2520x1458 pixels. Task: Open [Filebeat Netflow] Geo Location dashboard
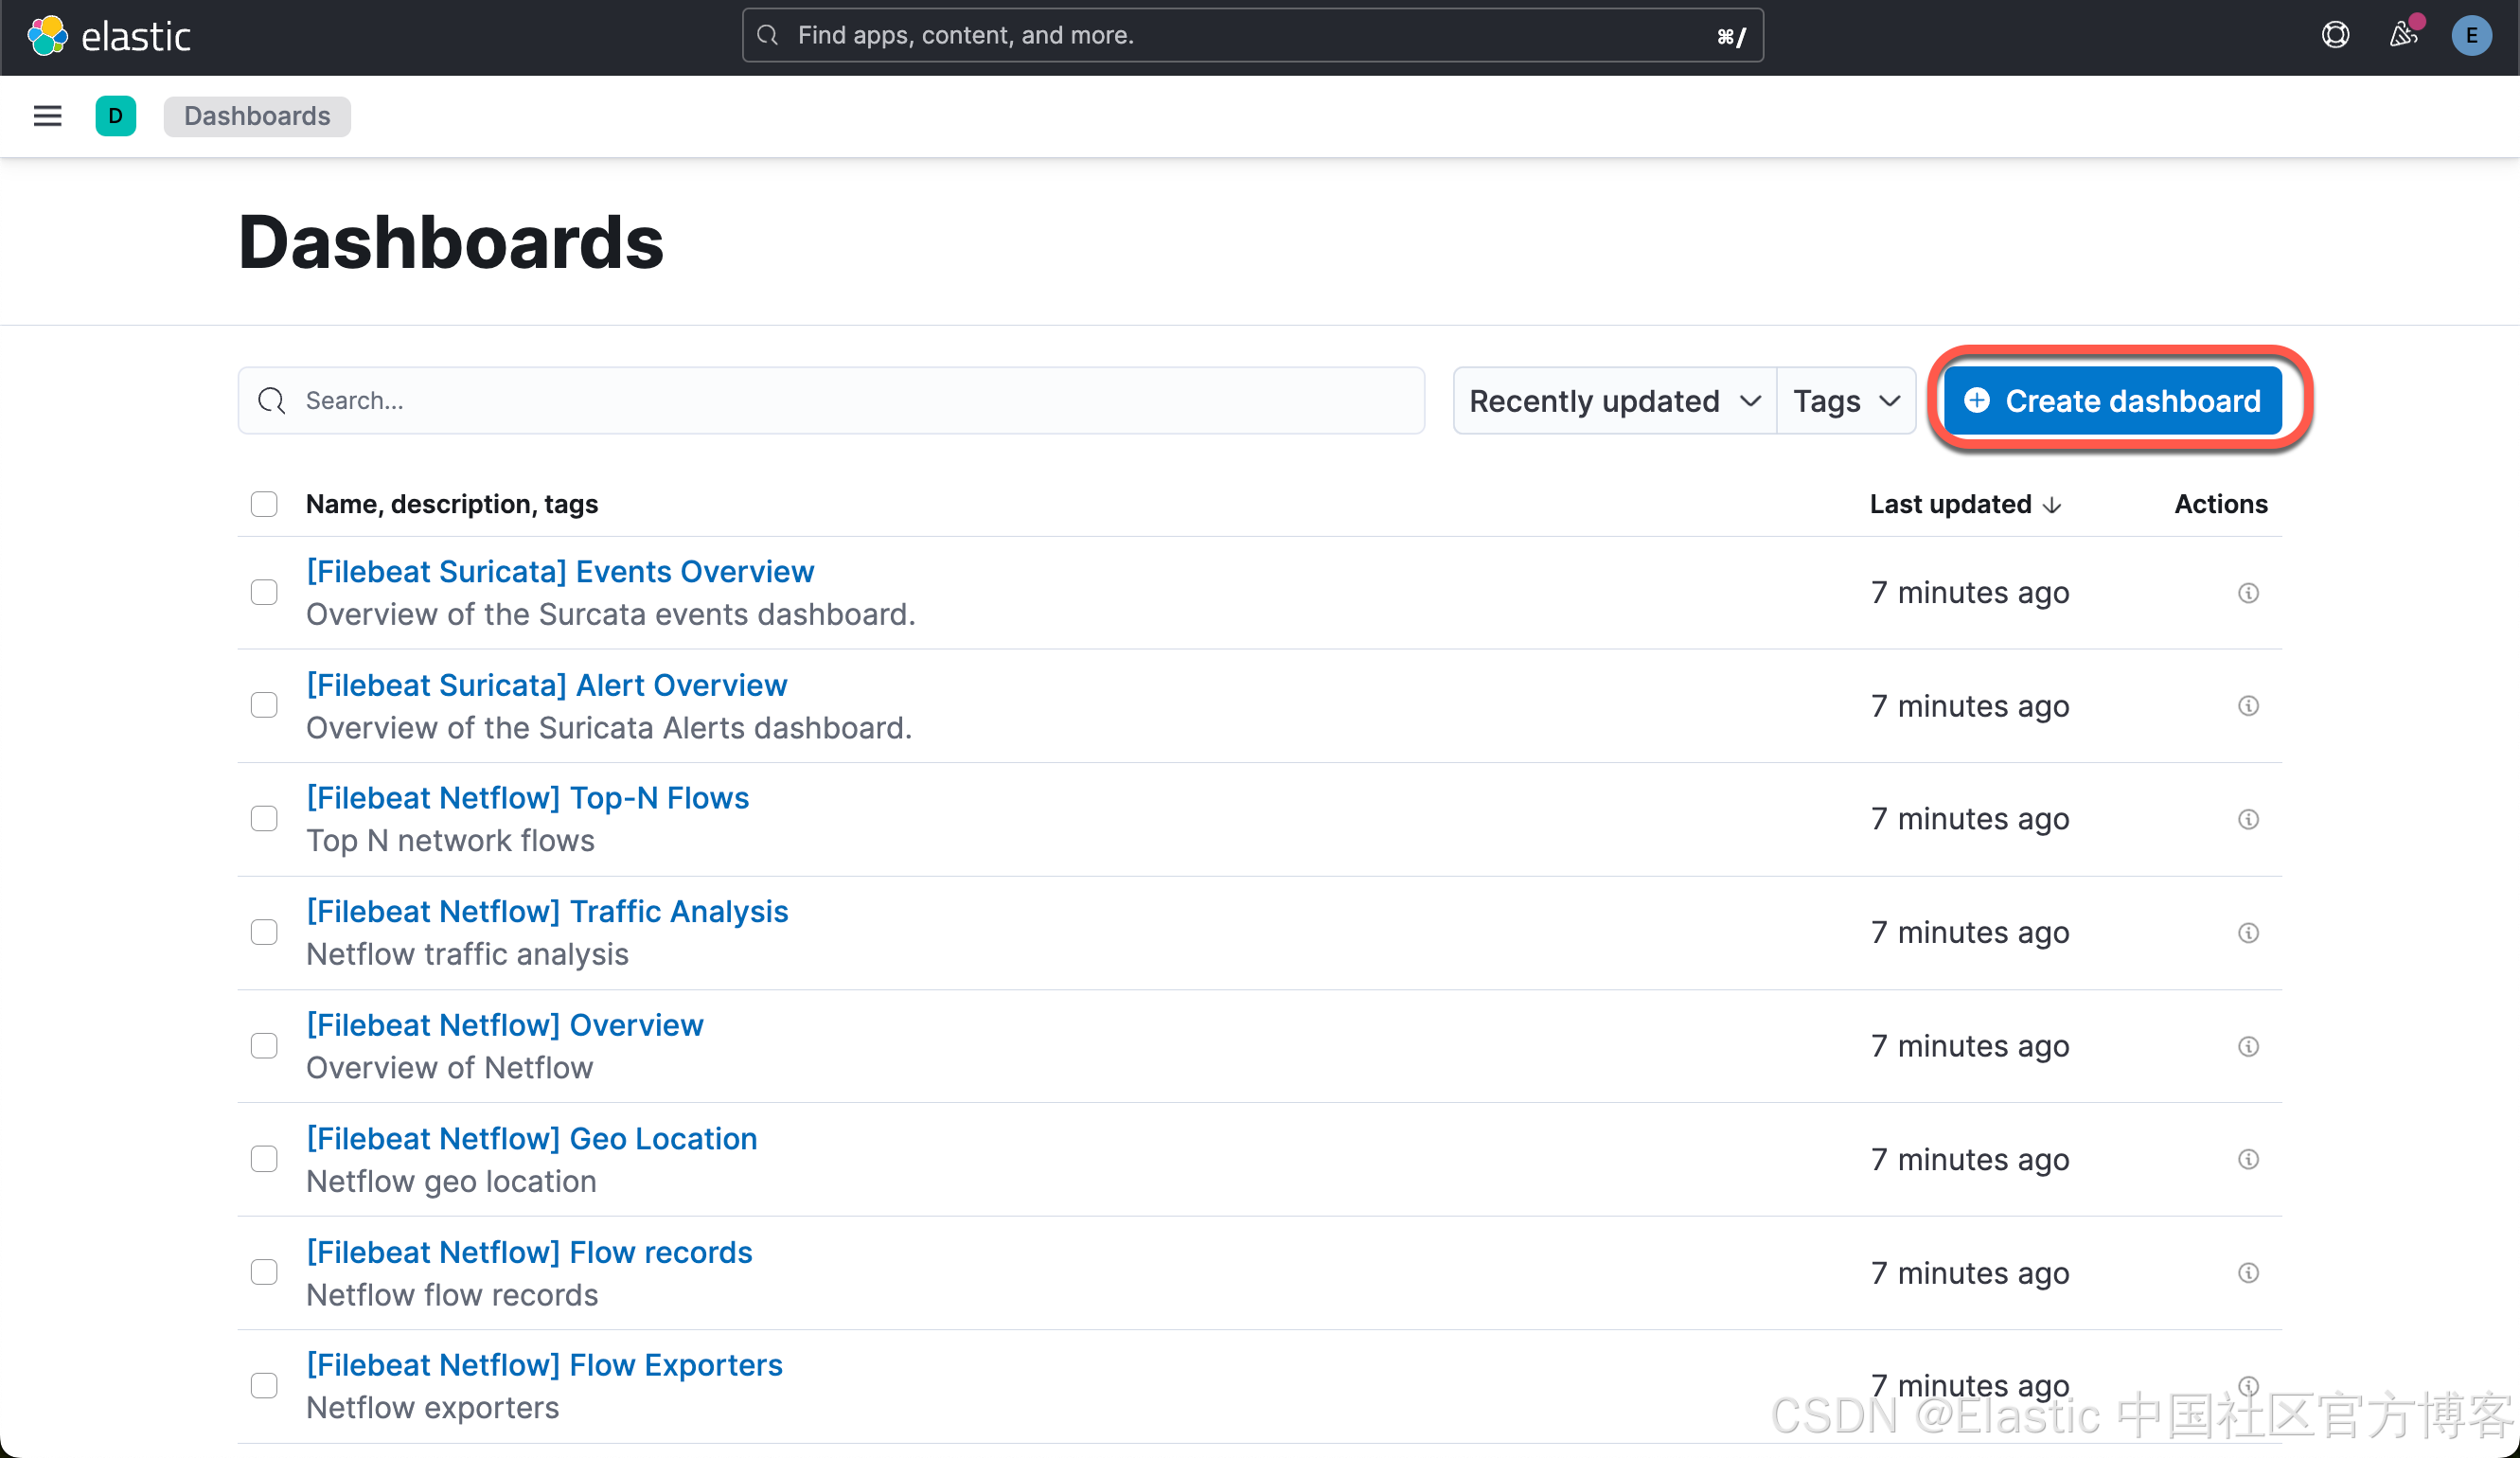coord(532,1139)
